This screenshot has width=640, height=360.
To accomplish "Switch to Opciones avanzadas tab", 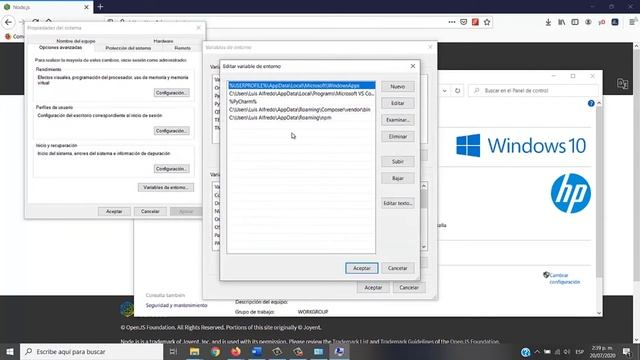I will click(60, 48).
